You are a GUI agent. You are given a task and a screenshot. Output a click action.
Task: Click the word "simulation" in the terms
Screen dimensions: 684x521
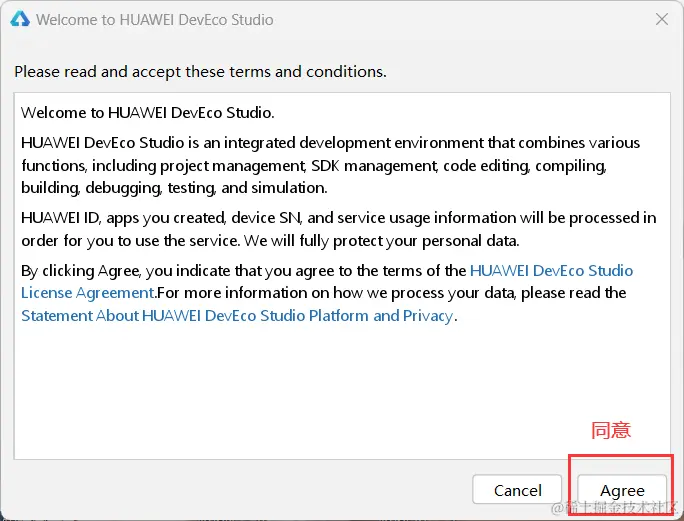pos(289,188)
